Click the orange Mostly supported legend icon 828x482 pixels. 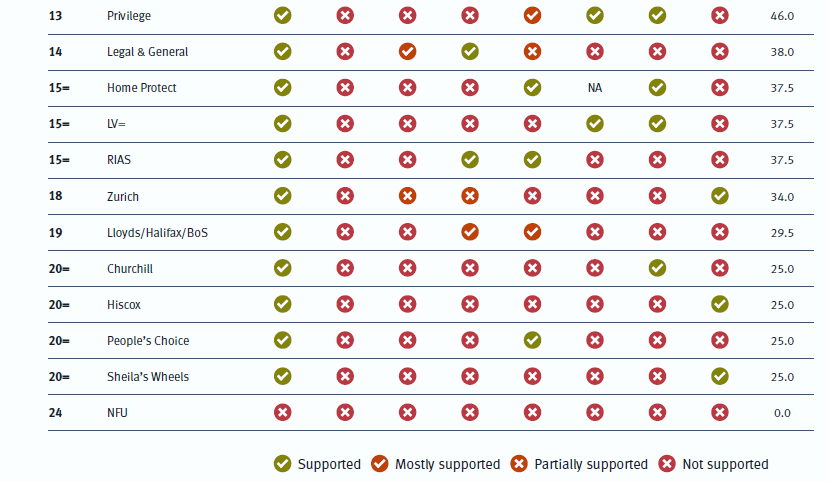click(380, 464)
